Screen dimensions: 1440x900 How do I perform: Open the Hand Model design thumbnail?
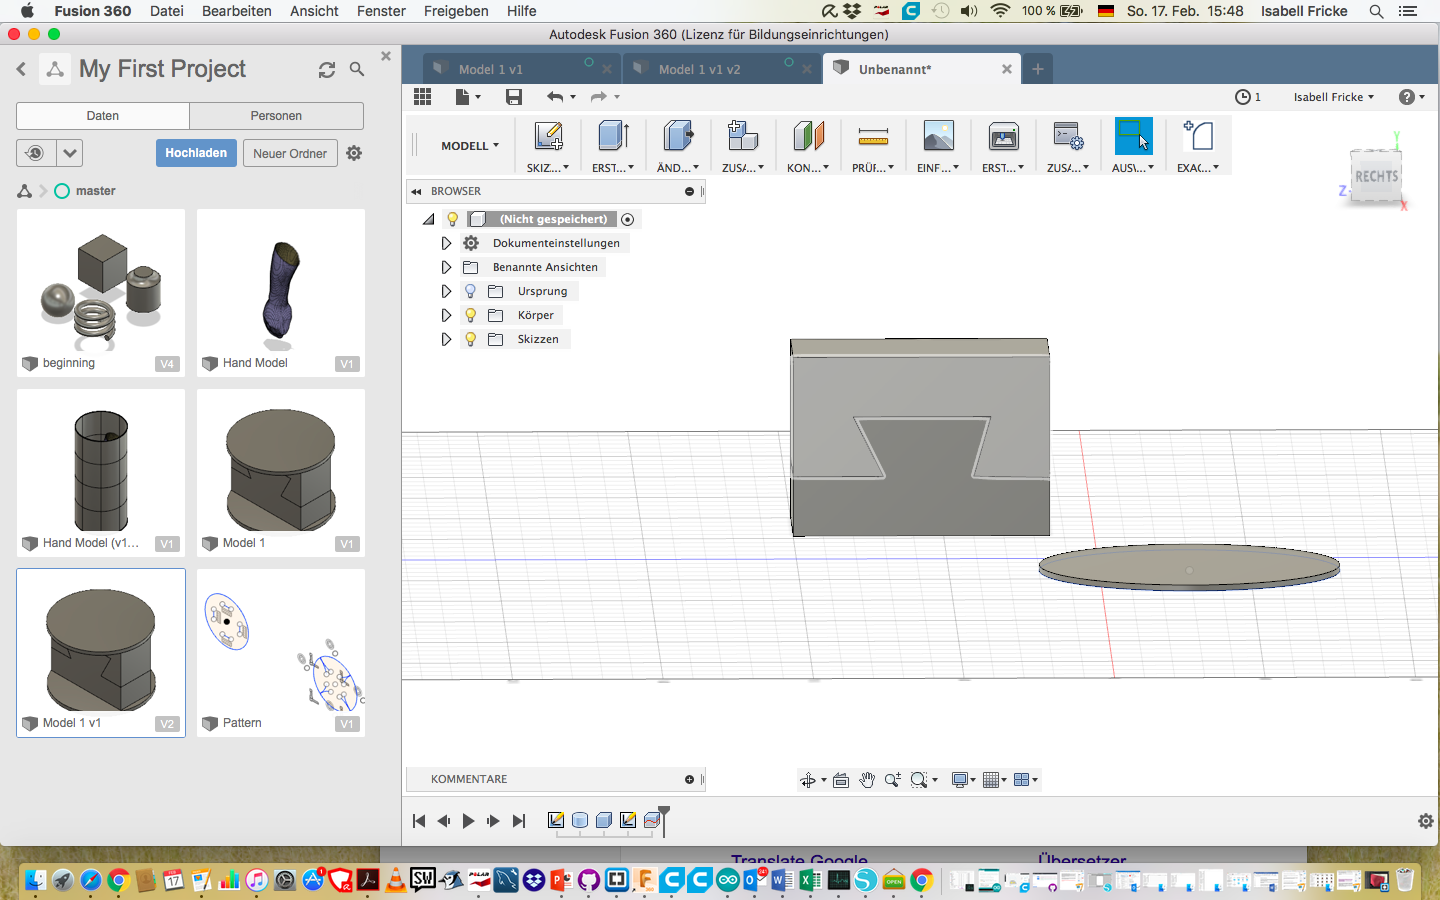coord(281,293)
